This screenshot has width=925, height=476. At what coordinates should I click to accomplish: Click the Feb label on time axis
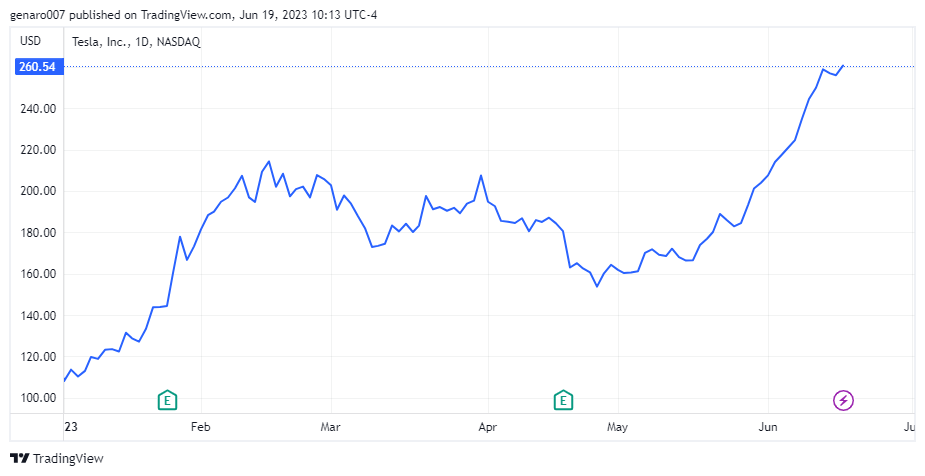[x=201, y=427]
